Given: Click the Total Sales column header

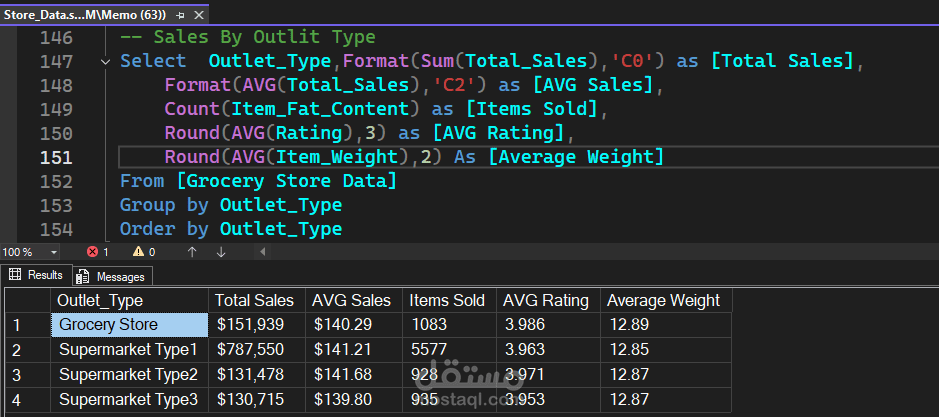Looking at the screenshot, I should click(254, 301).
